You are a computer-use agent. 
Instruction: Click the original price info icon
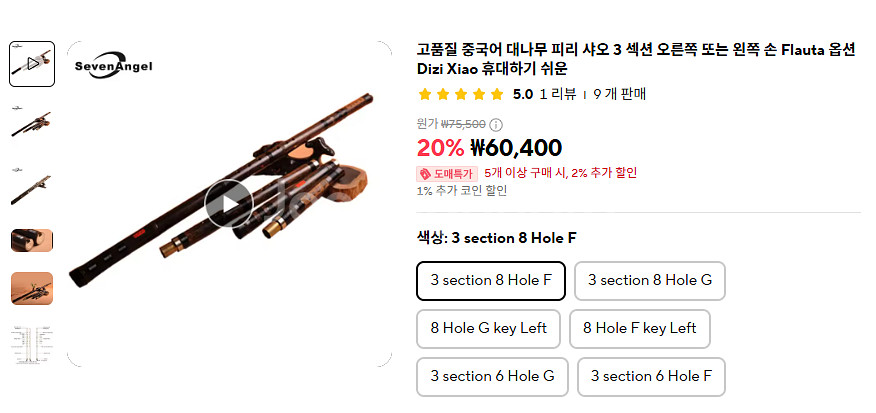[496, 124]
